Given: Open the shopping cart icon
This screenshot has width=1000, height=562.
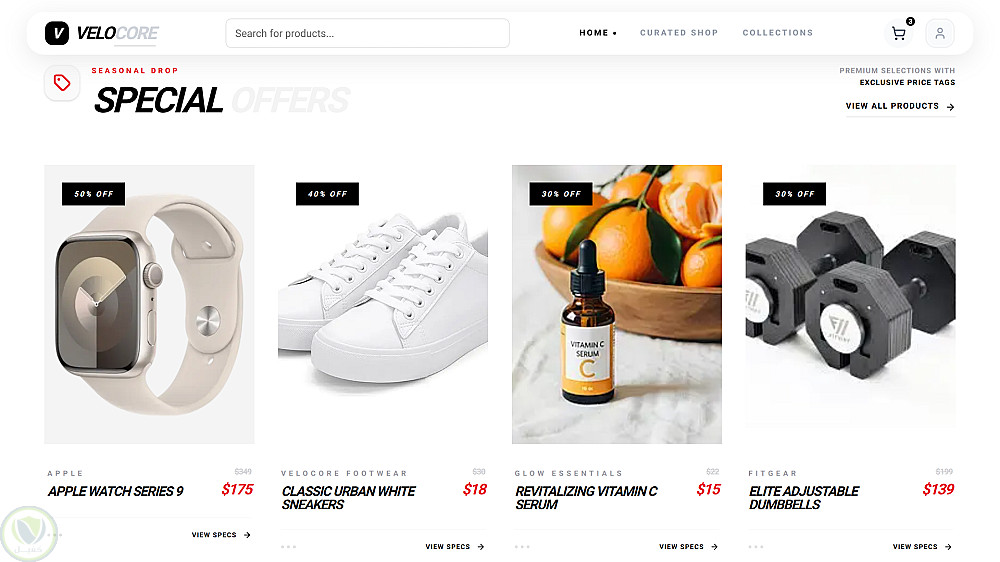Looking at the screenshot, I should [x=899, y=33].
